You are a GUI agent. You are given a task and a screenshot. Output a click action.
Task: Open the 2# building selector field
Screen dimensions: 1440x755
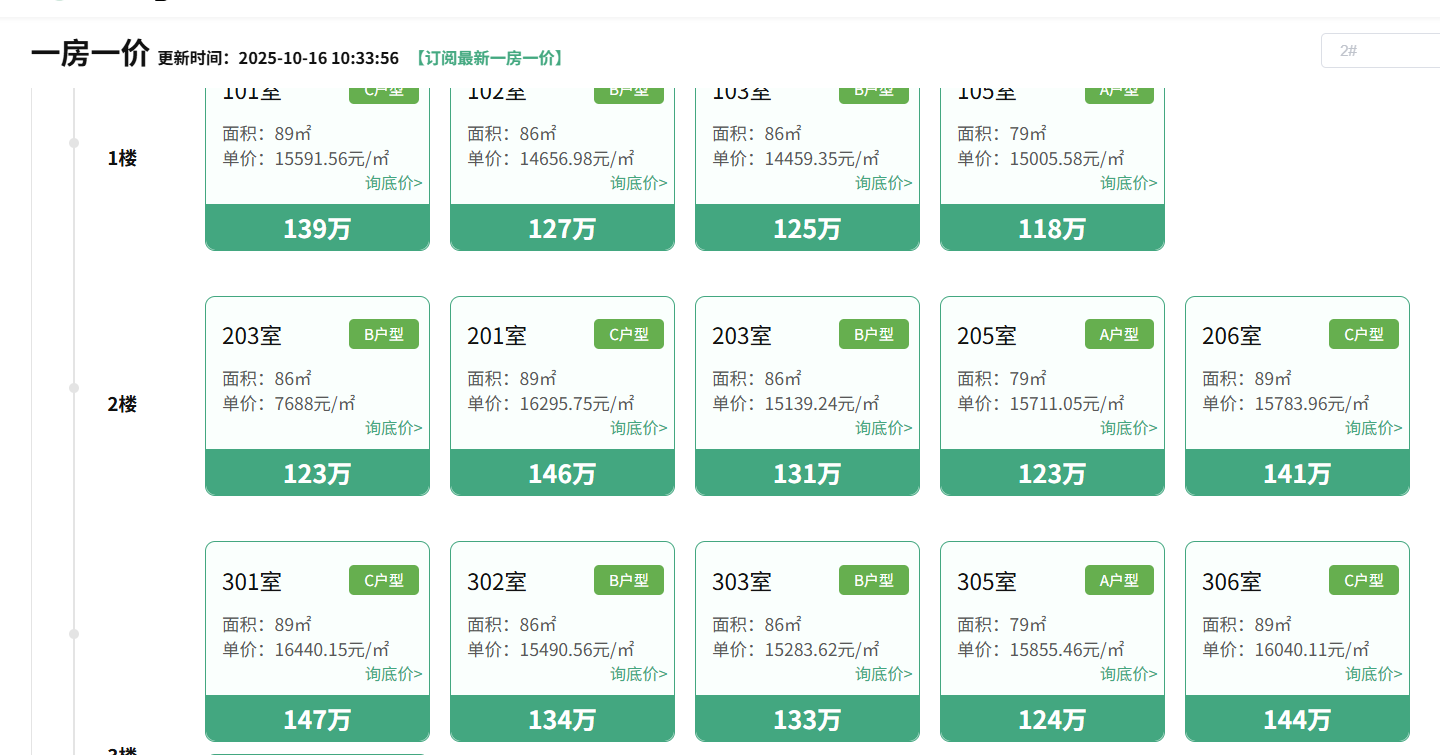click(x=1380, y=50)
